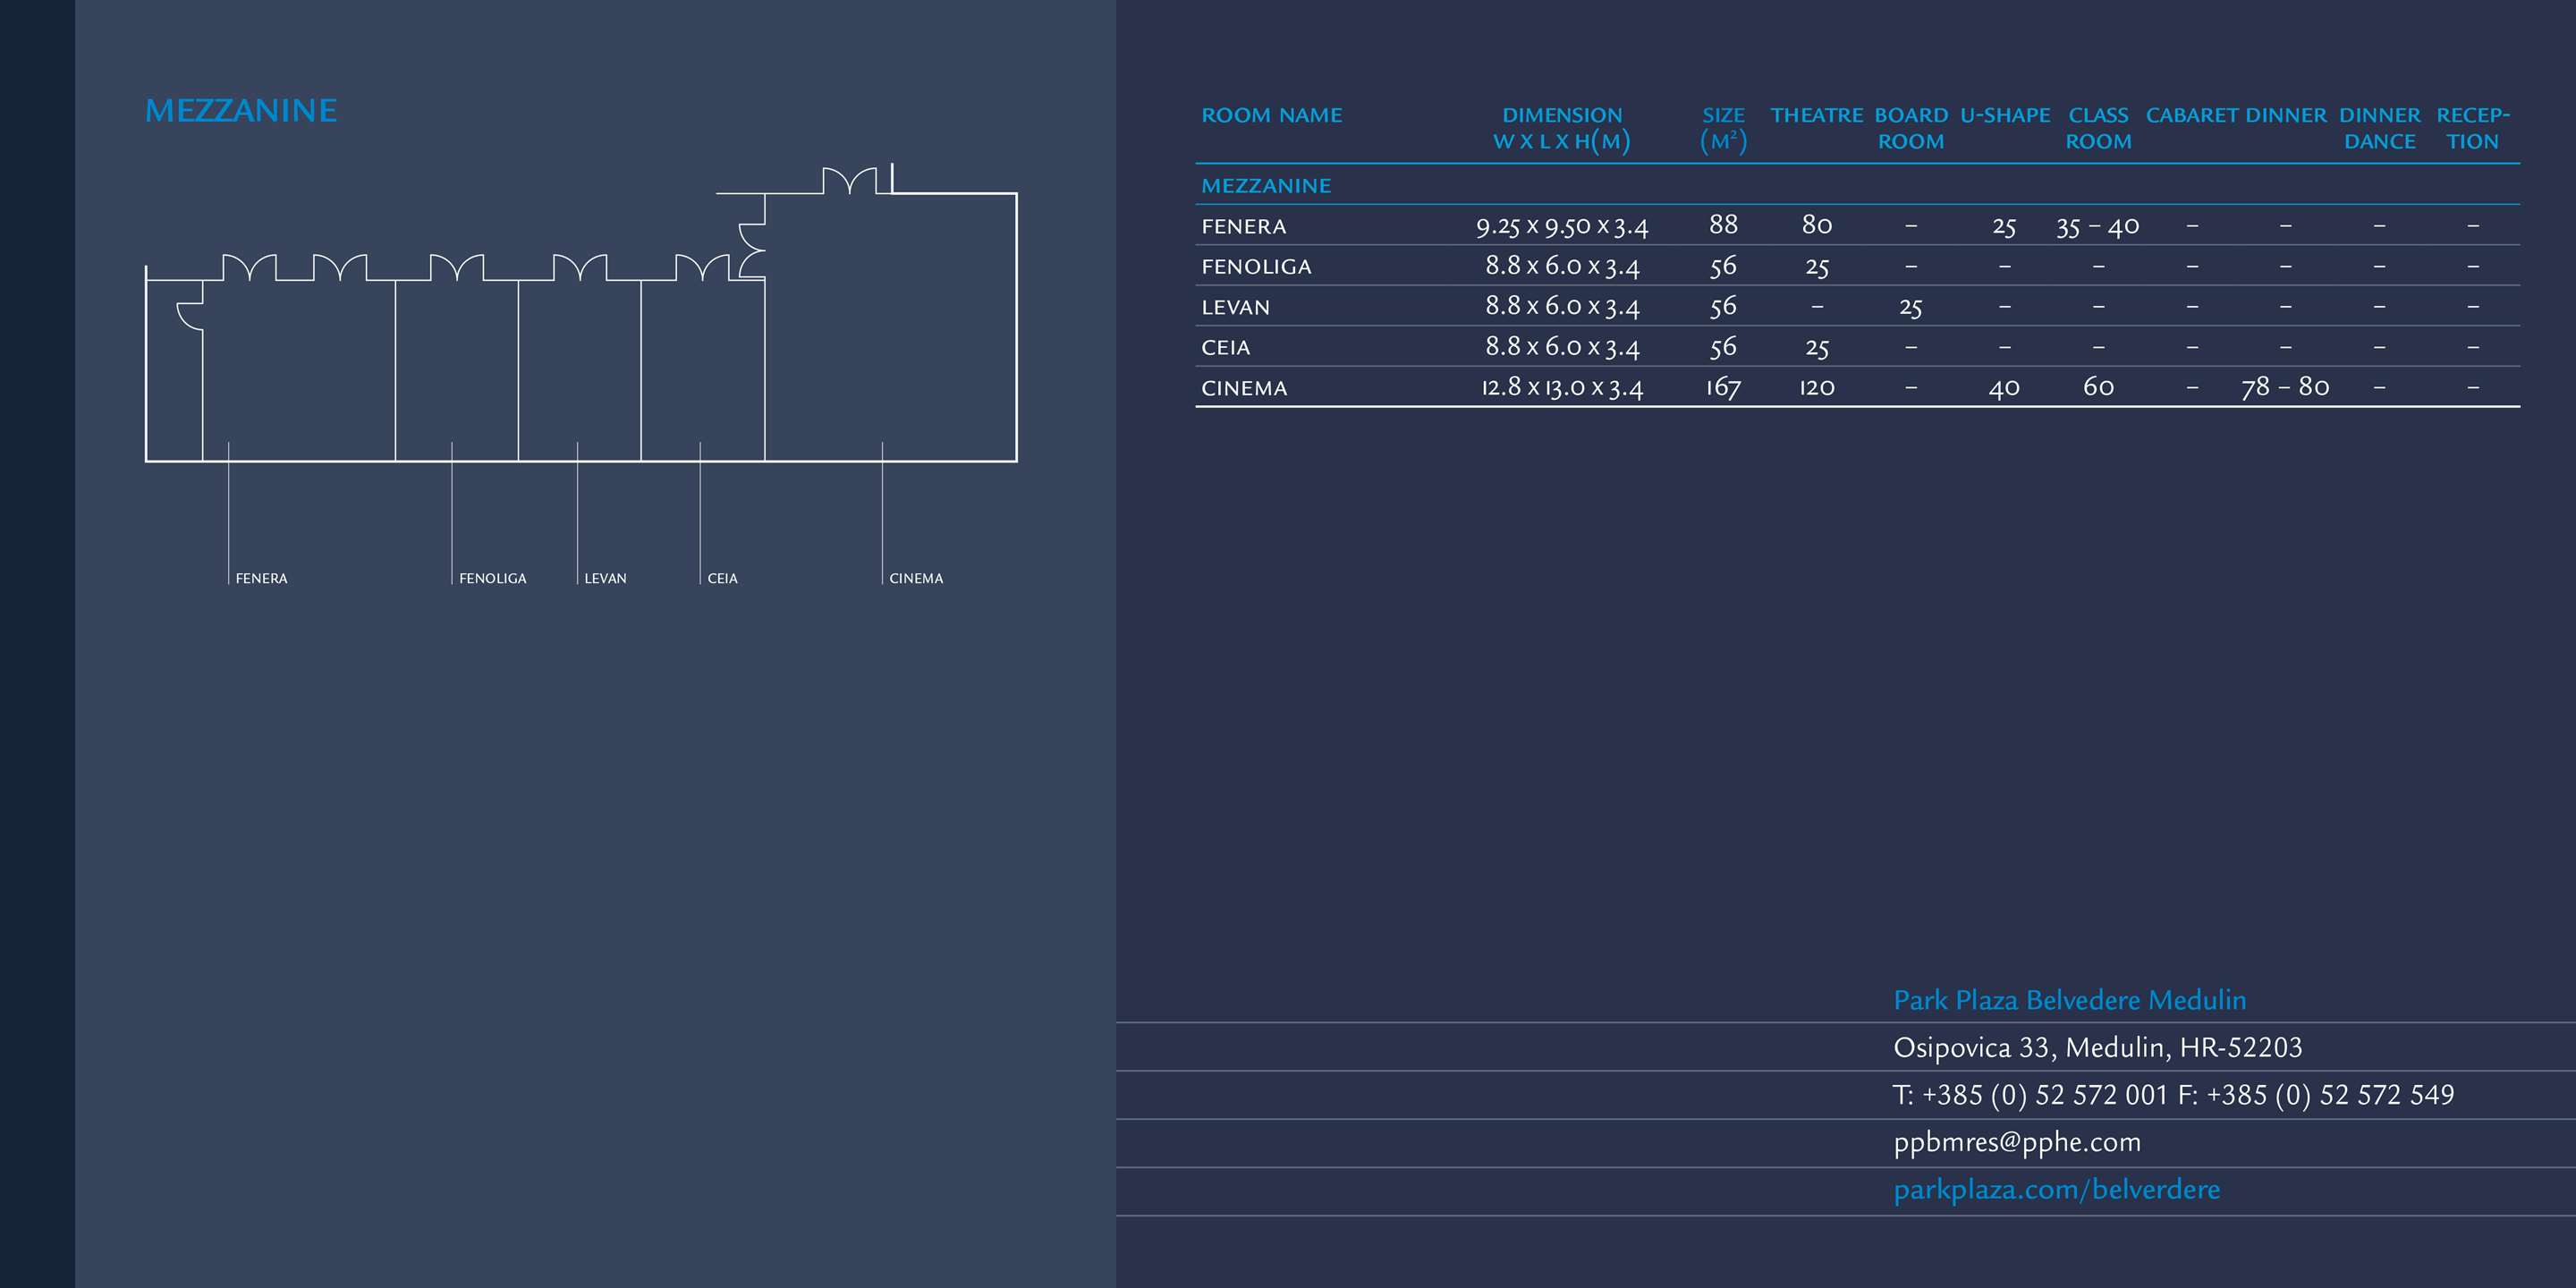Click the CABARET column header
This screenshot has width=2576, height=1288.
coord(2192,115)
